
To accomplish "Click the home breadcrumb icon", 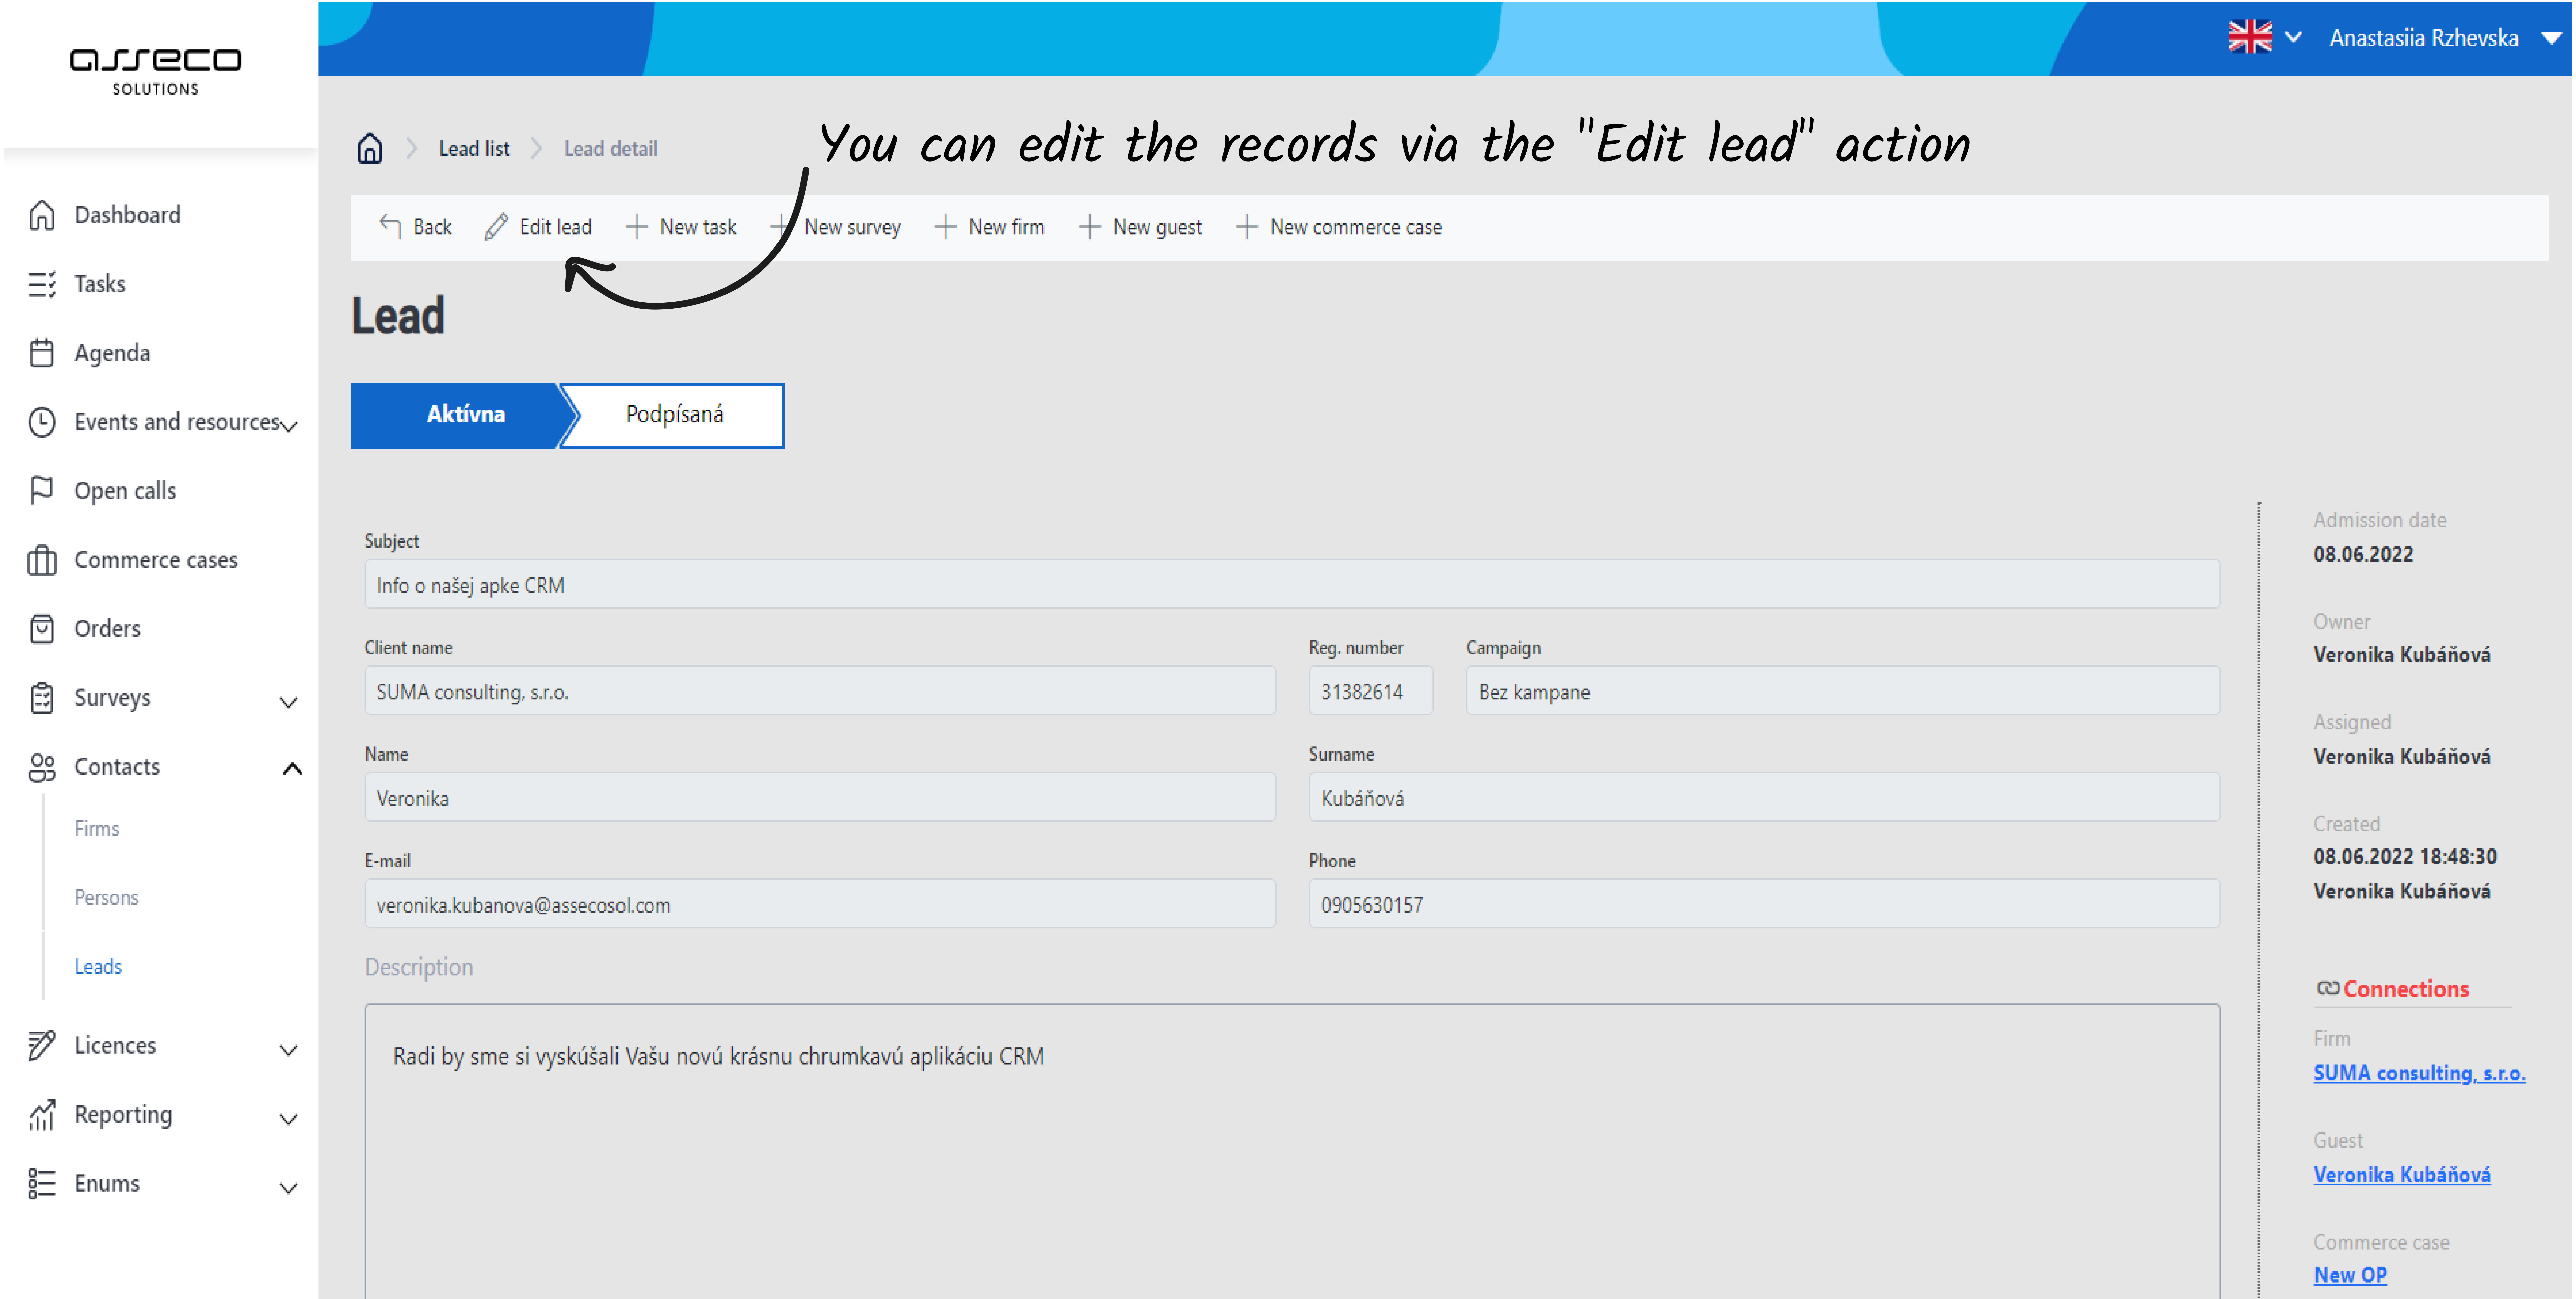I will tap(370, 148).
